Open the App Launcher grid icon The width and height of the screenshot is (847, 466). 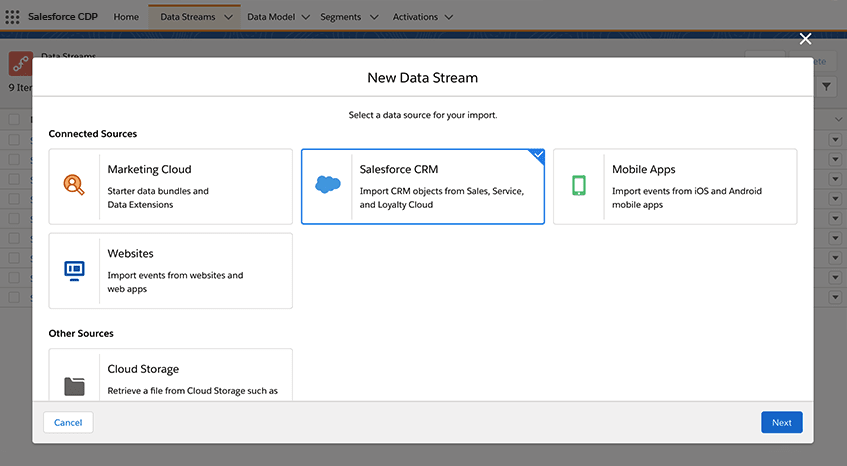[13, 17]
